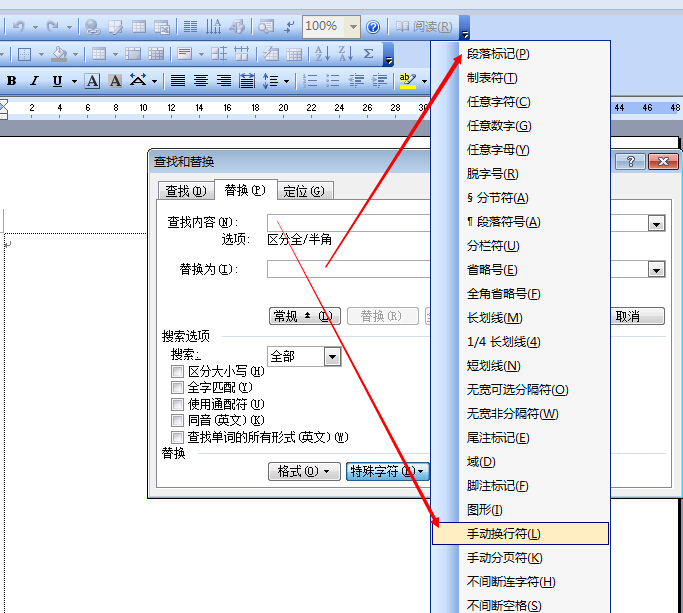Expand the 搜索 全部 dropdown
683x613 pixels.
332,357
